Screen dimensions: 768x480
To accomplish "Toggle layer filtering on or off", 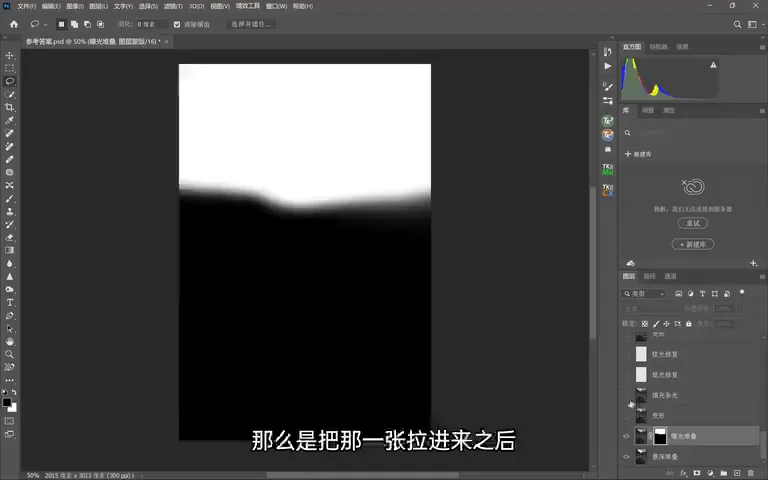I will (x=742, y=292).
